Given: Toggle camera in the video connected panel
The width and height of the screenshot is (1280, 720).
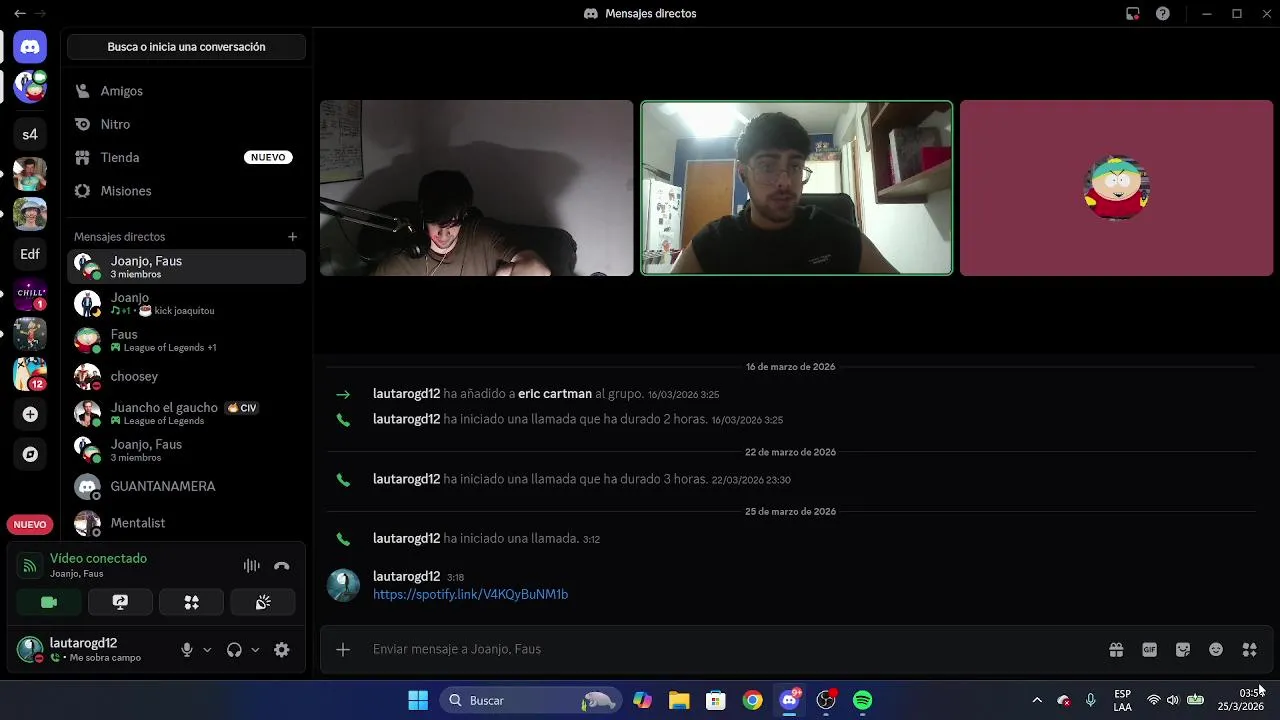Looking at the screenshot, I should coord(49,602).
